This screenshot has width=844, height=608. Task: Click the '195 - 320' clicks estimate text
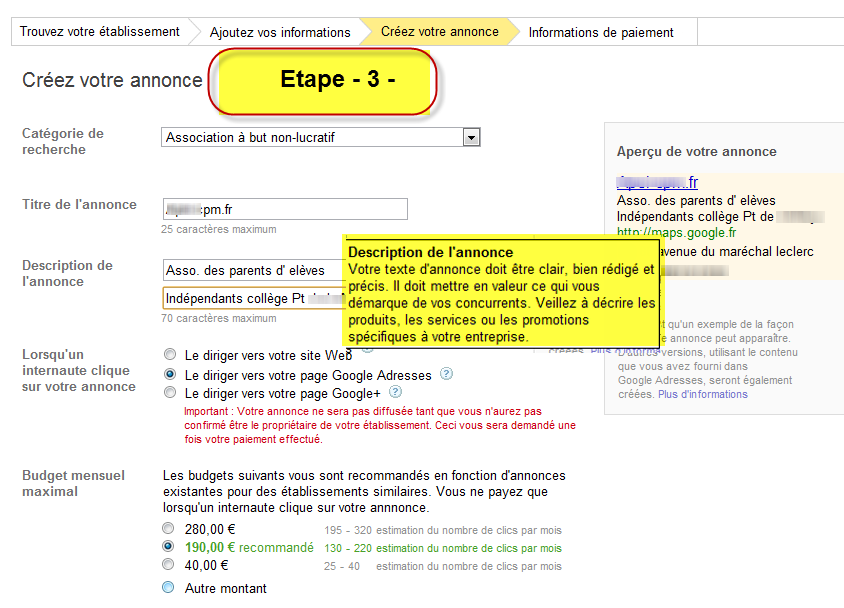click(x=348, y=530)
